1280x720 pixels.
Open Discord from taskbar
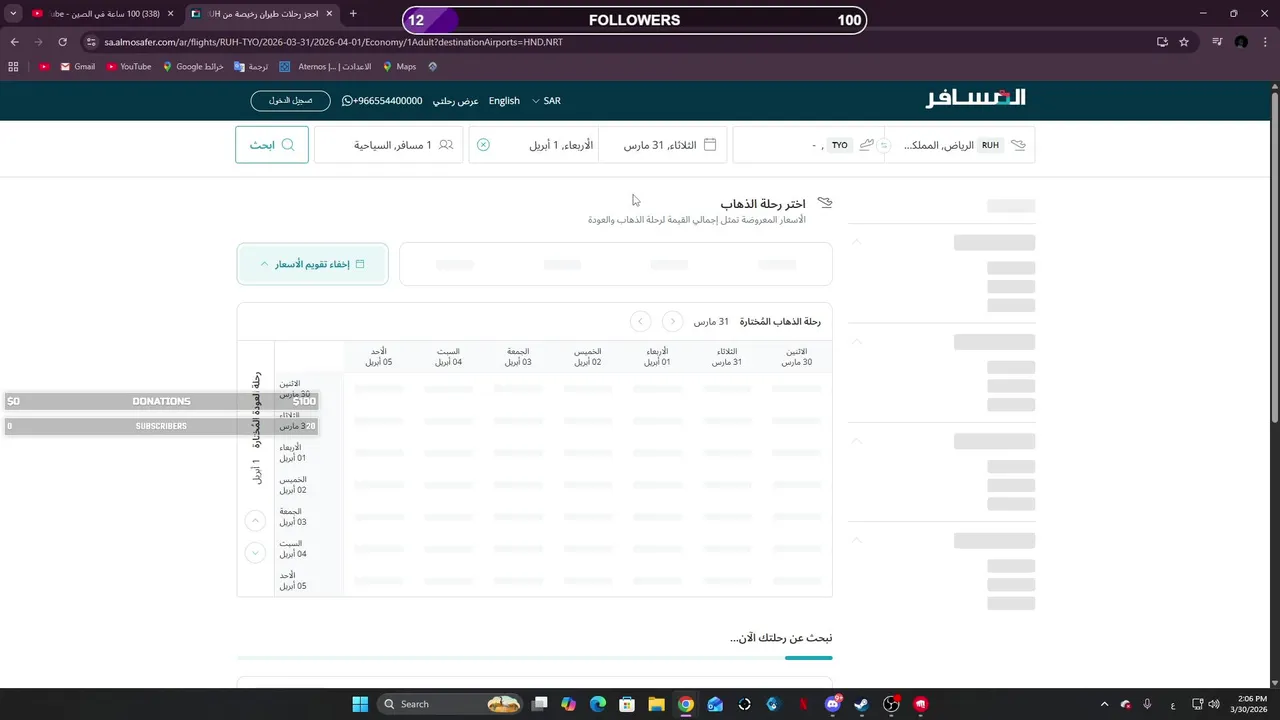(833, 704)
